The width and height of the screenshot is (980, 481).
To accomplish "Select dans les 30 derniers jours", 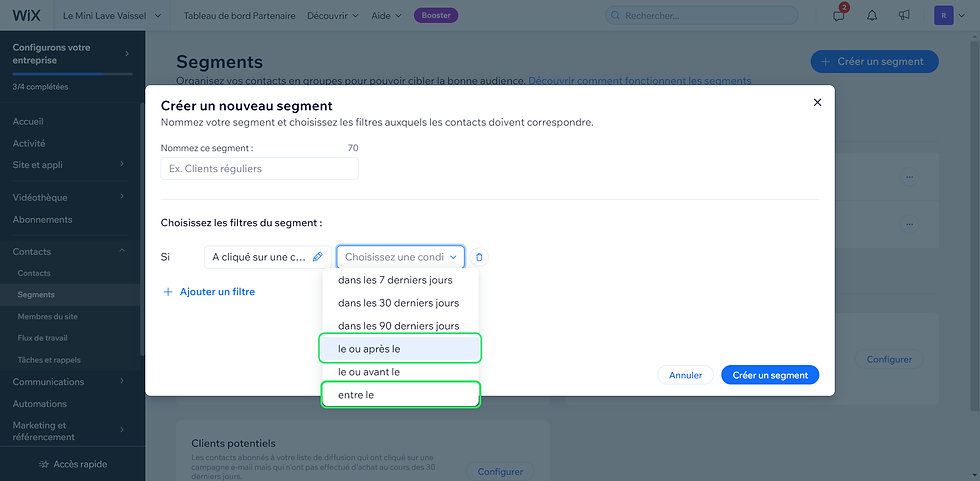I will (x=401, y=303).
